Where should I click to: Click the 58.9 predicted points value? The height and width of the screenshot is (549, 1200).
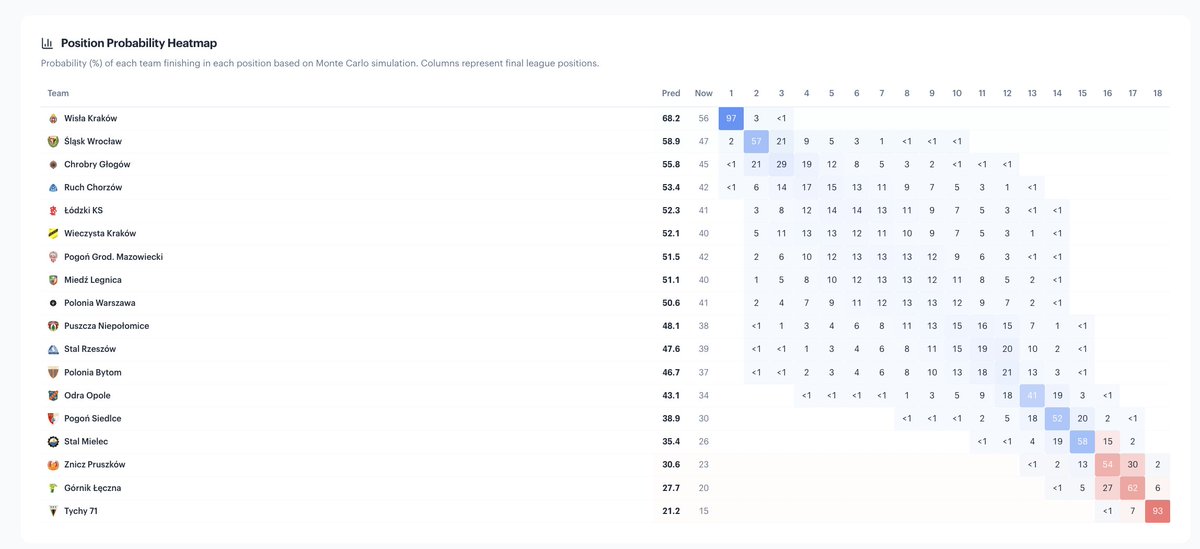(x=671, y=141)
